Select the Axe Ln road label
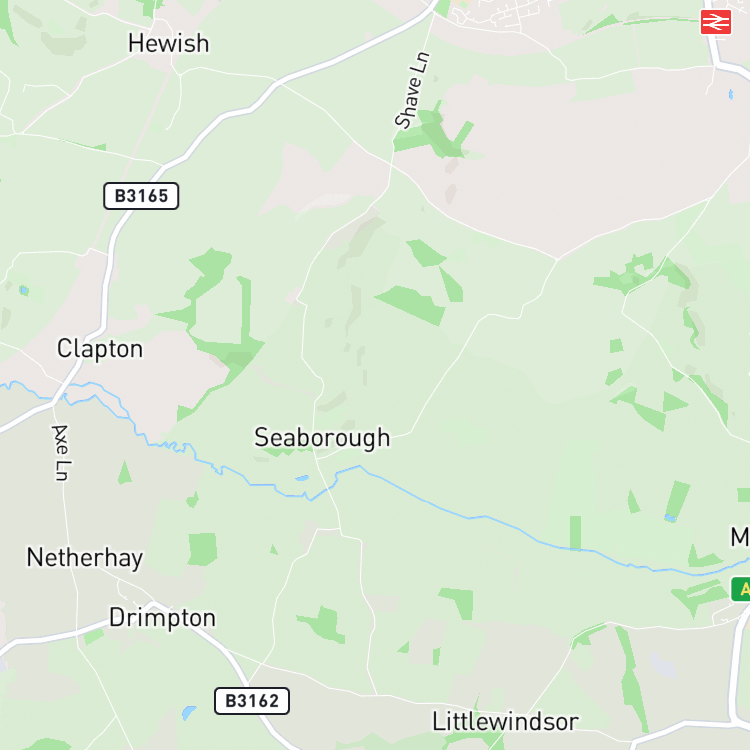 tap(61, 452)
